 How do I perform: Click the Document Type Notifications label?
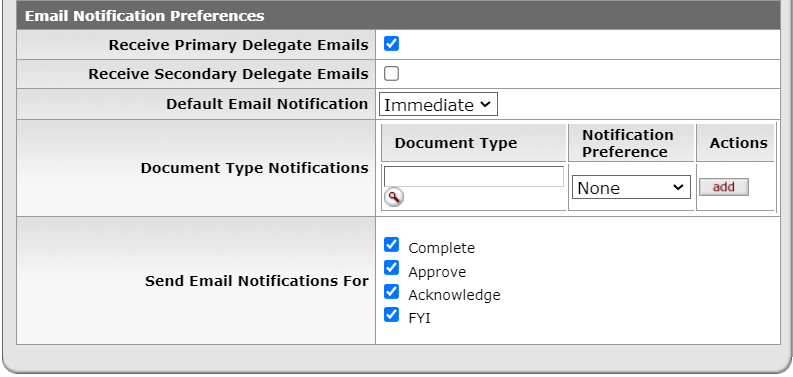(x=254, y=168)
